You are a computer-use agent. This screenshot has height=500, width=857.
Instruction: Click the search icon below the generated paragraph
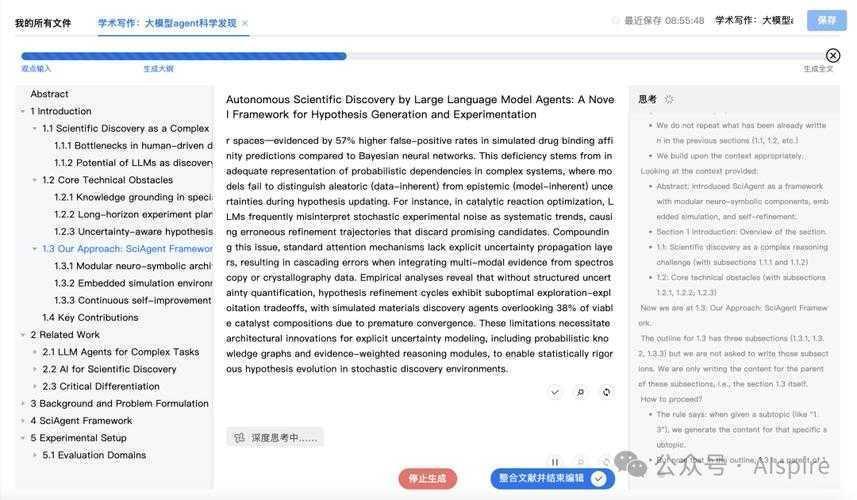(581, 392)
